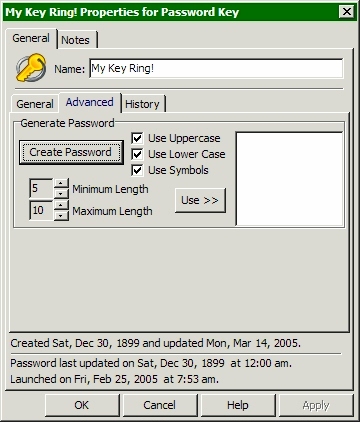Image resolution: width=360 pixels, height=422 pixels.
Task: Confirm changes with the OK button
Action: (x=82, y=405)
